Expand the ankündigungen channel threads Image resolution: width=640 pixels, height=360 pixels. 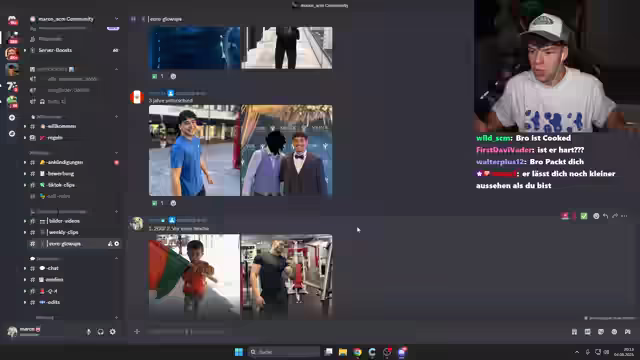pyautogui.click(x=25, y=162)
